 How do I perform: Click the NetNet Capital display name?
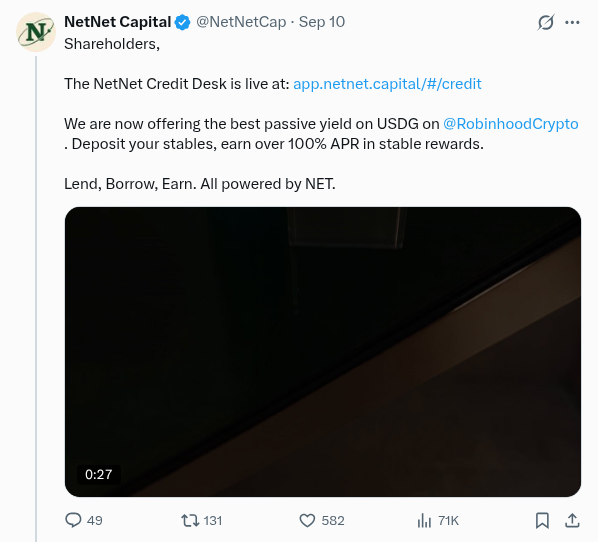pyautogui.click(x=117, y=22)
